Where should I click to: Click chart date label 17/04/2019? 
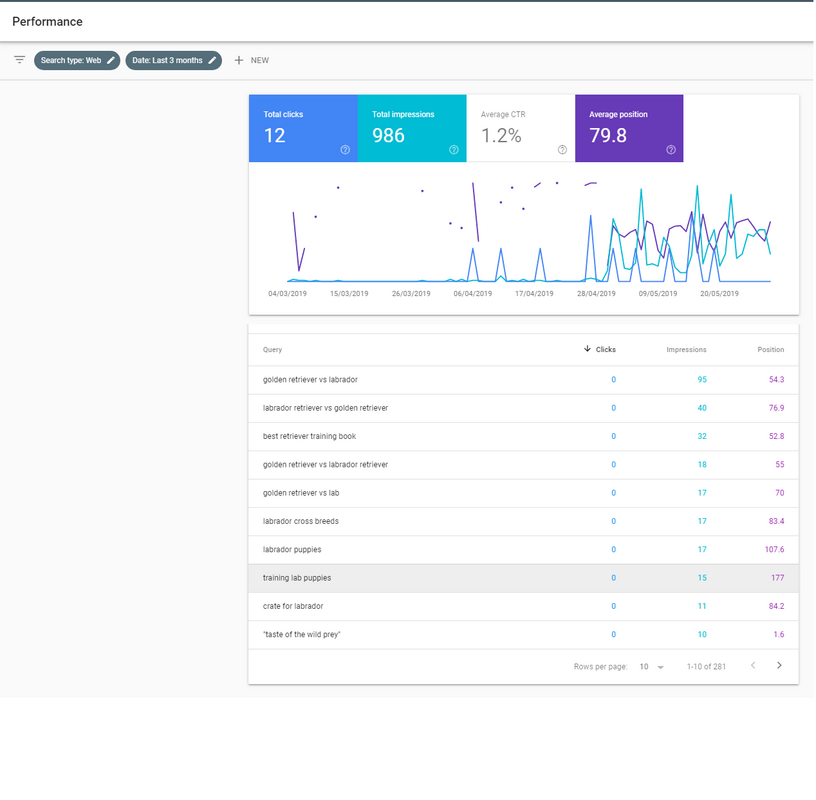pos(534,294)
